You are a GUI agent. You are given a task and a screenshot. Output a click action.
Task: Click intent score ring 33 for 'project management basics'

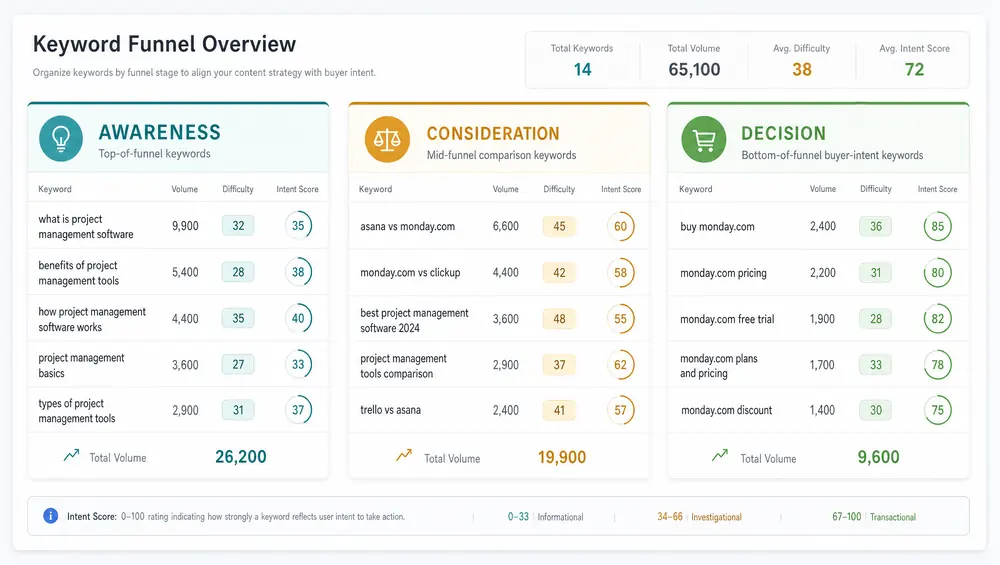coord(298,364)
